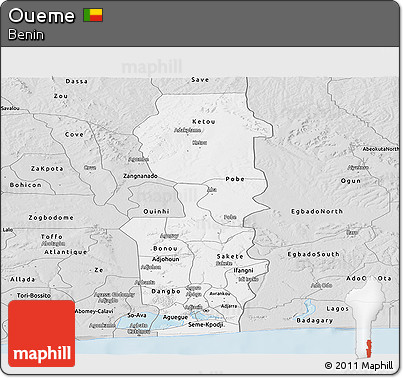Viewport: 403px width, 378px height.
Task: Click the red maphill logo
Action: point(42,333)
